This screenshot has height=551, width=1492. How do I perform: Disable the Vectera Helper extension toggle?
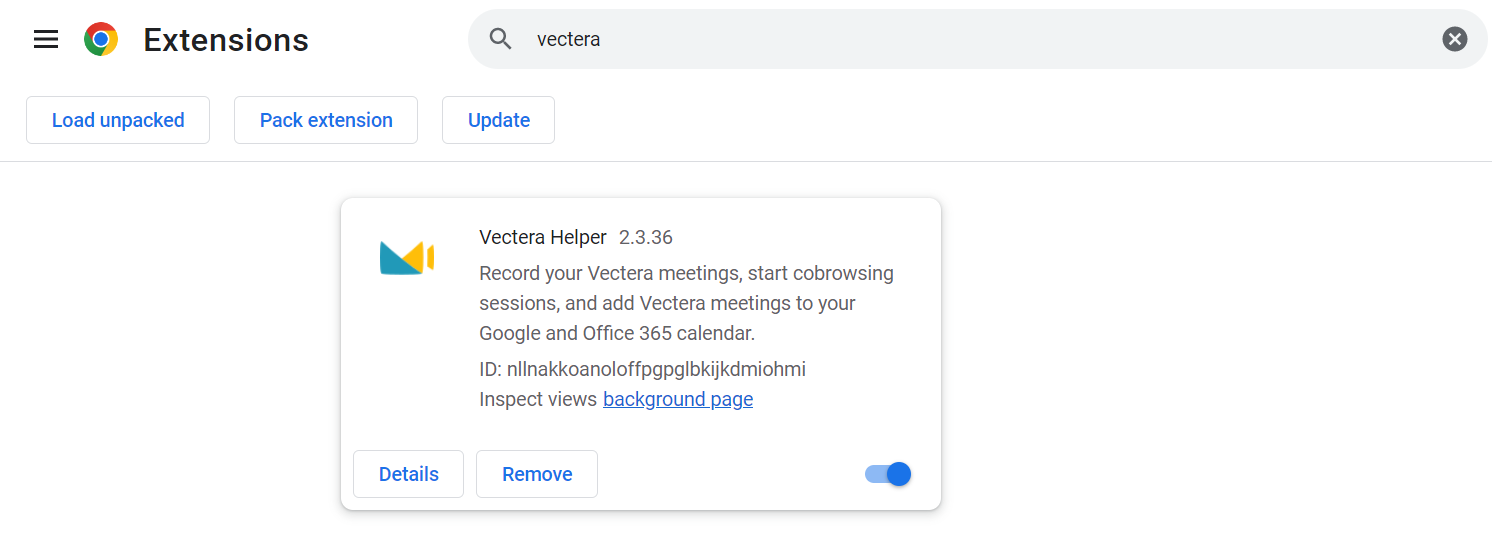click(888, 474)
